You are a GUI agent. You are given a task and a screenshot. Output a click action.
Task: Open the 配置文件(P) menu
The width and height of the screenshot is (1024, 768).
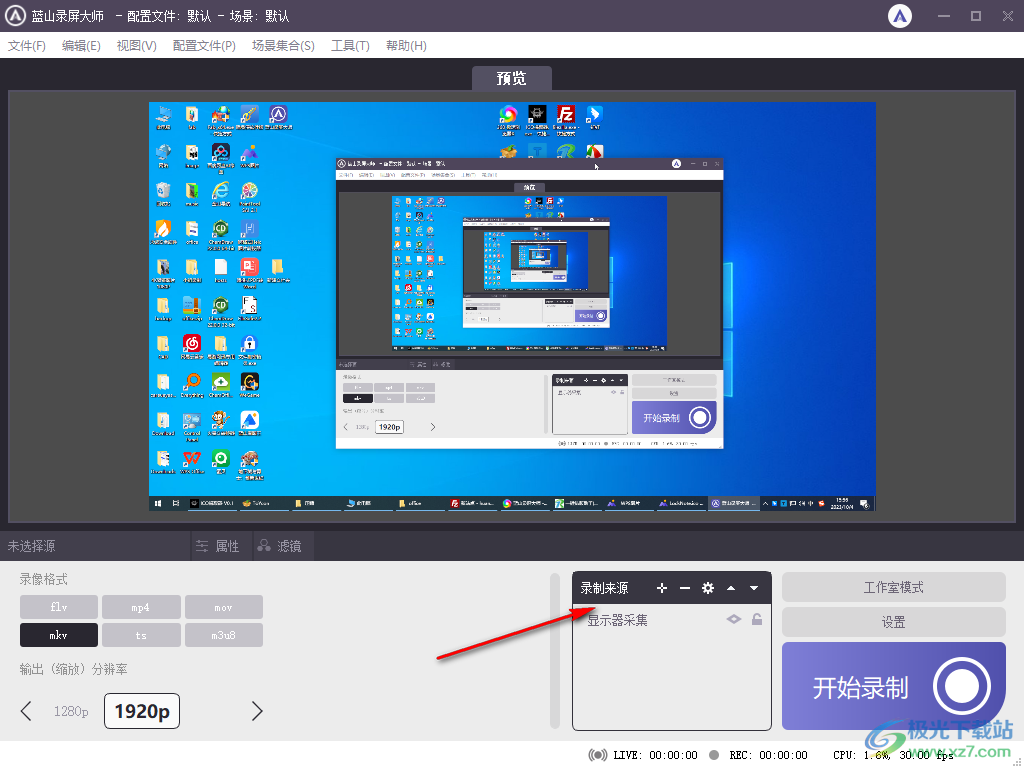[x=204, y=46]
